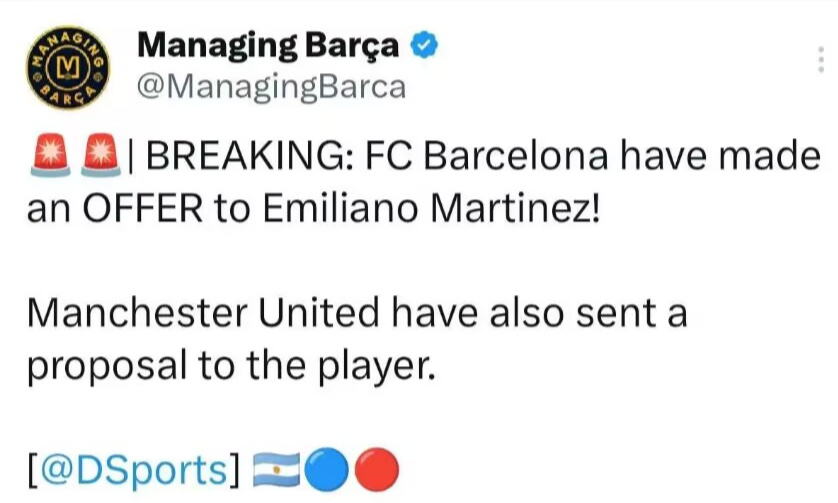Click the Managing Barça display name
Viewport: 838px width, 503px height.
[x=268, y=47]
